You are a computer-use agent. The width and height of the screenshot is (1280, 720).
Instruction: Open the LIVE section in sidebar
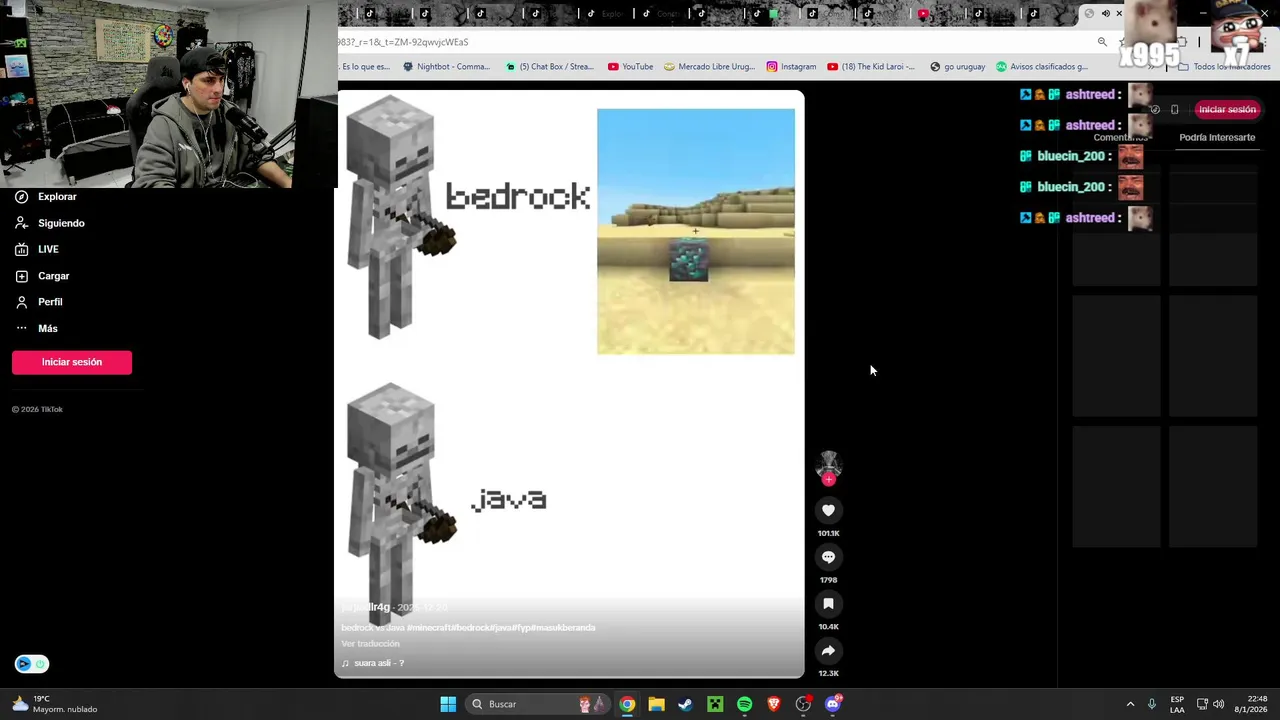click(37, 249)
